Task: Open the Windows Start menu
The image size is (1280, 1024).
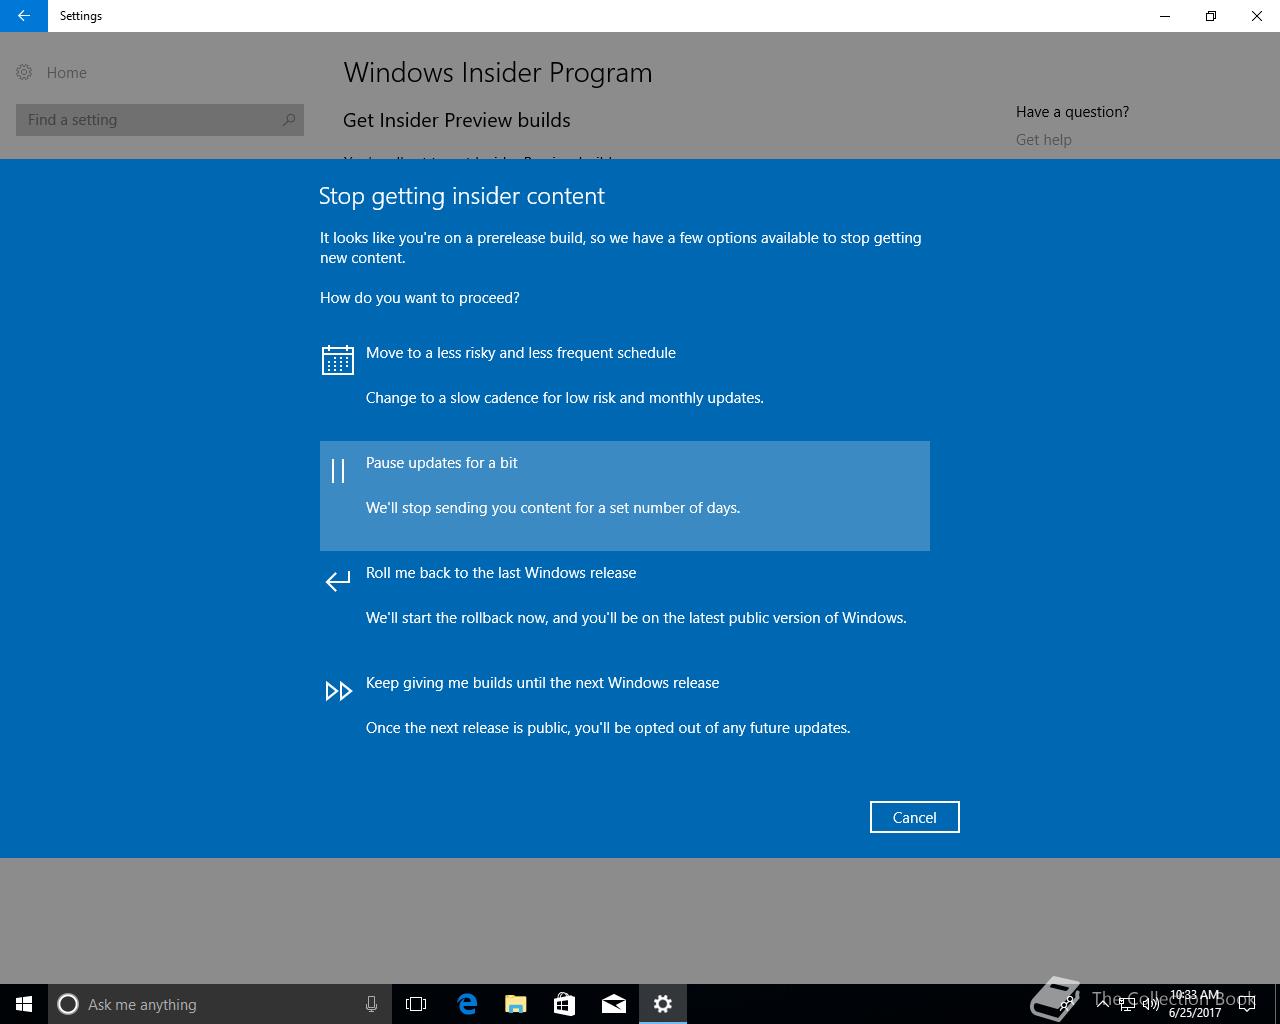Action: coord(24,1004)
